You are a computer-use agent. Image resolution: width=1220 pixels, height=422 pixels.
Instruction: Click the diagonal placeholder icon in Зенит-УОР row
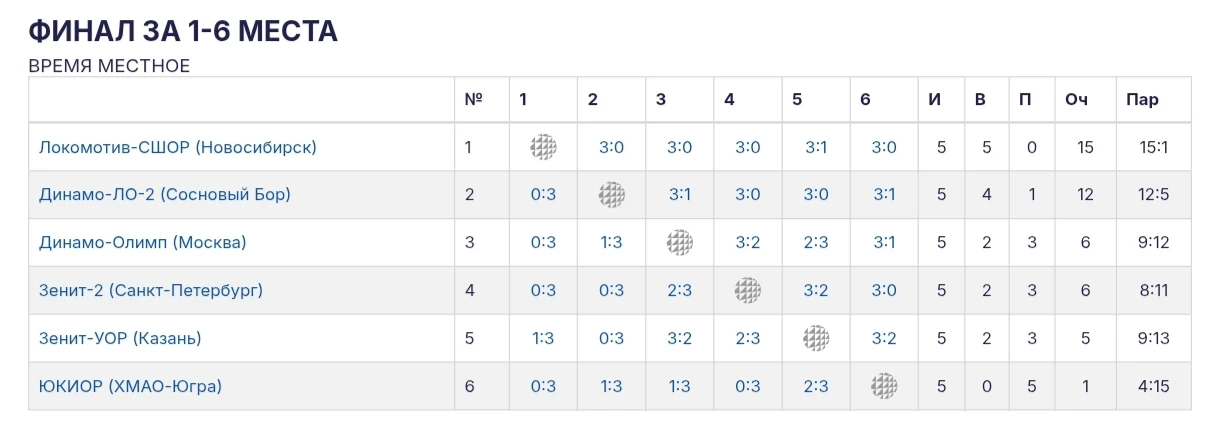click(816, 338)
